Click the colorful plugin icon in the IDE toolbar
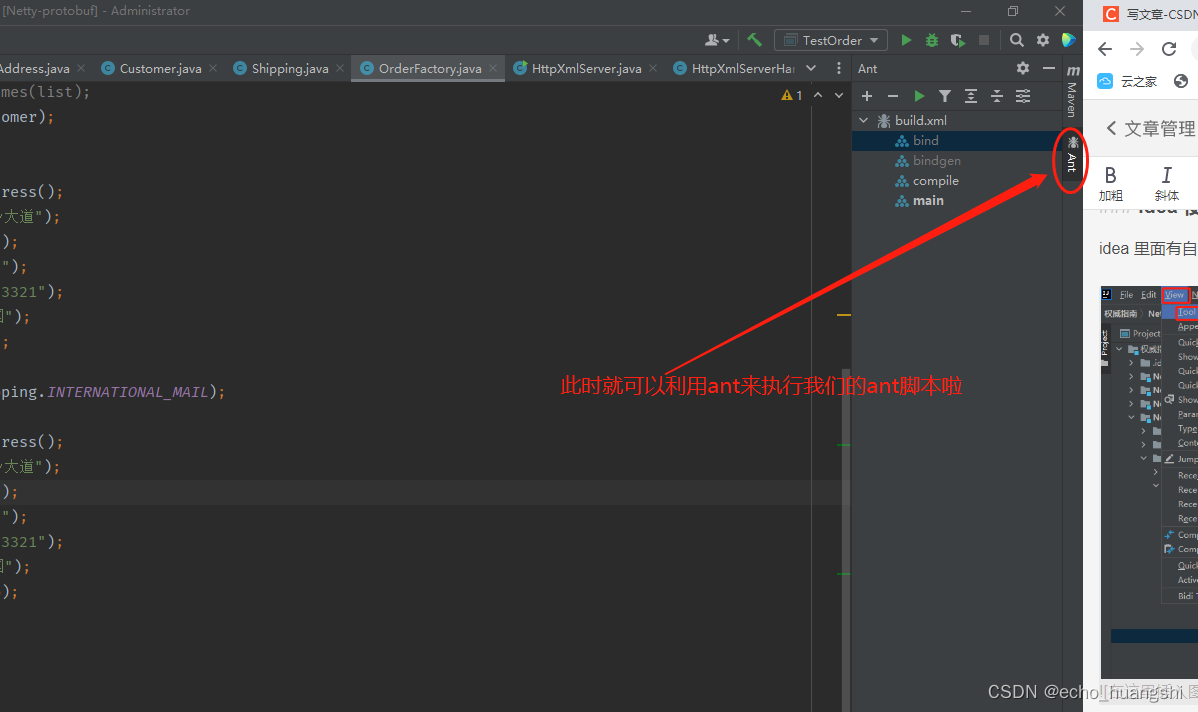 [x=1068, y=40]
